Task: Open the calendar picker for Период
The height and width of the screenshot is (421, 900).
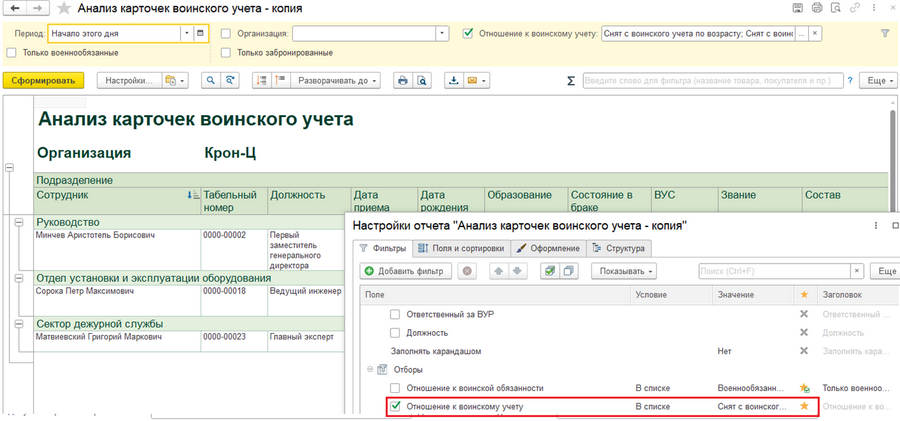Action: tap(200, 33)
